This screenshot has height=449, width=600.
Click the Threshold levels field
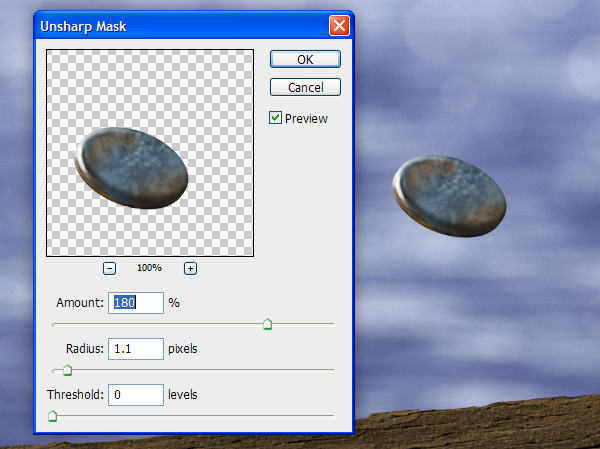(x=136, y=395)
